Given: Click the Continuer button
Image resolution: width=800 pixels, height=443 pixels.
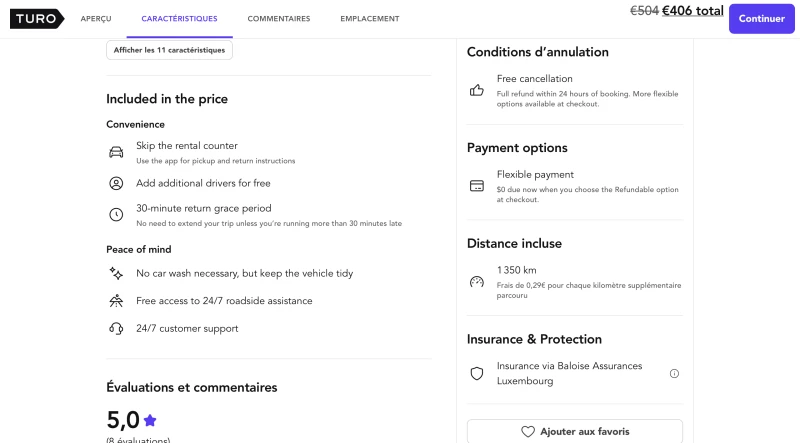Looking at the screenshot, I should [762, 19].
